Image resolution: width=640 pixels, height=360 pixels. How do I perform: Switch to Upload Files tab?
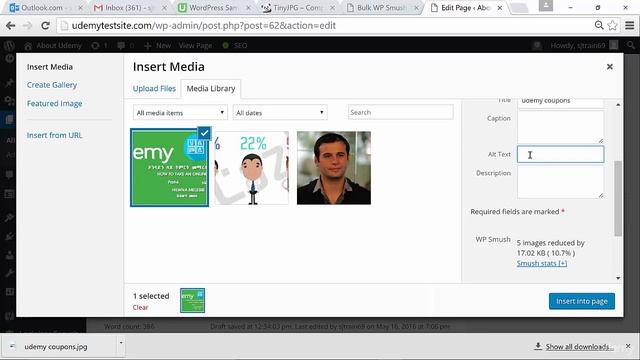click(x=154, y=89)
